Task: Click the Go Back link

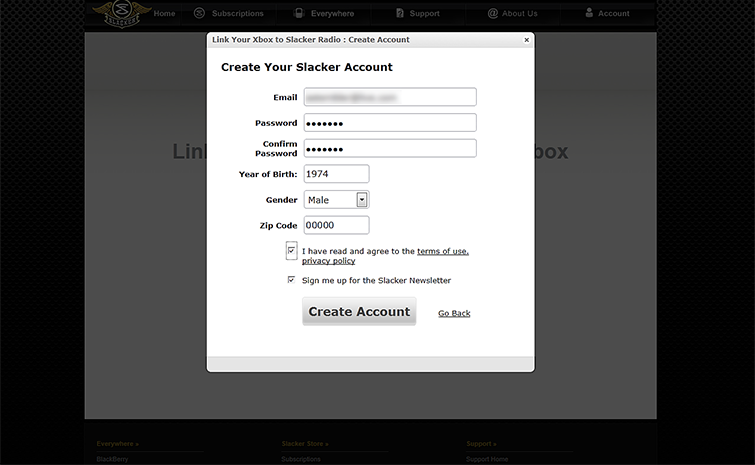Action: 454,313
